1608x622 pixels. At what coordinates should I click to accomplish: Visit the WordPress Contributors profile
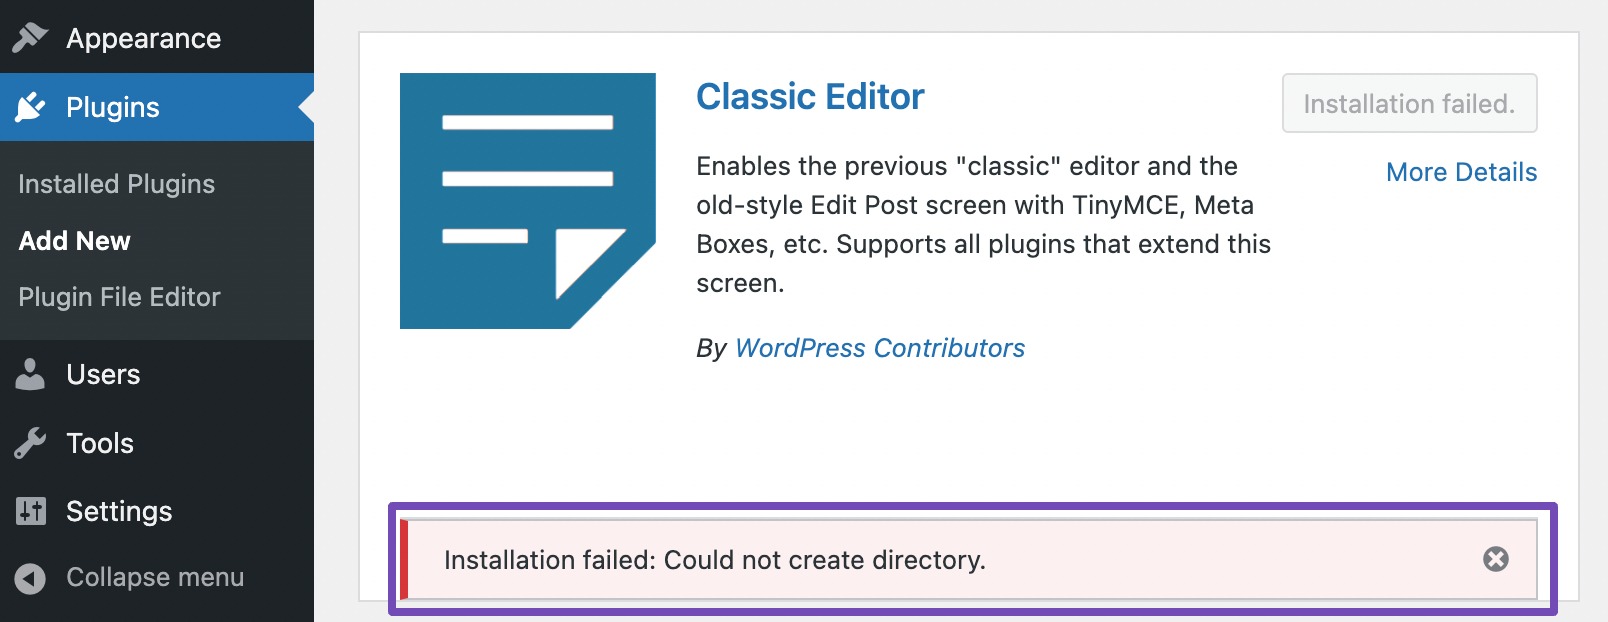tap(879, 348)
